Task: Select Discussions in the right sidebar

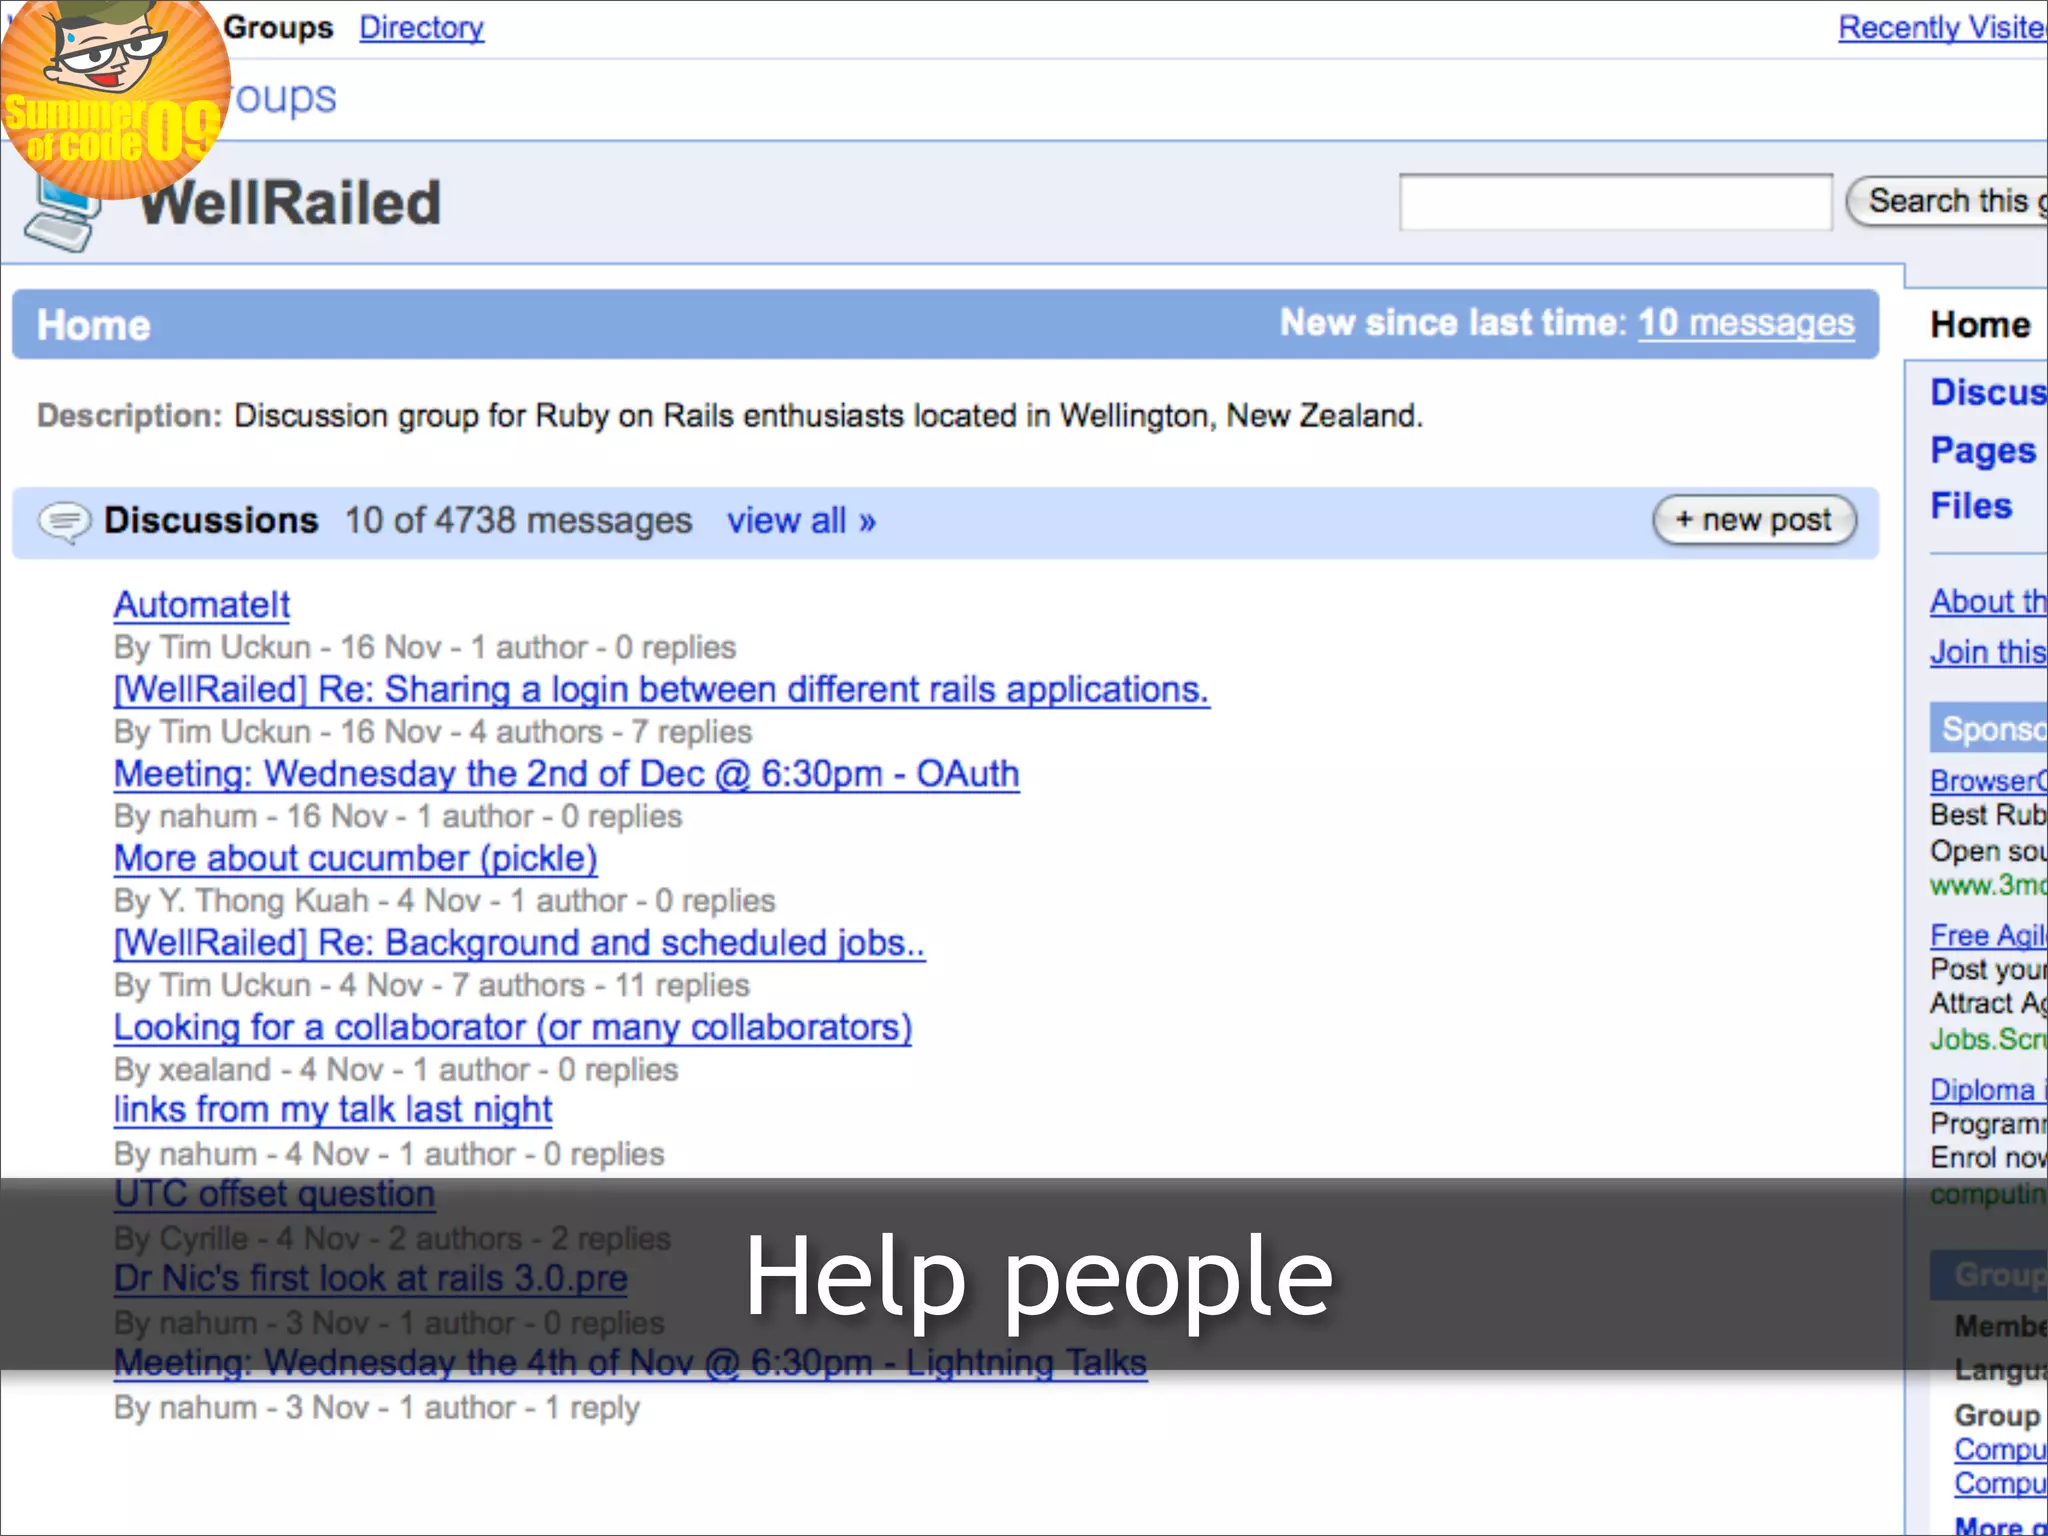Action: click(x=1988, y=392)
